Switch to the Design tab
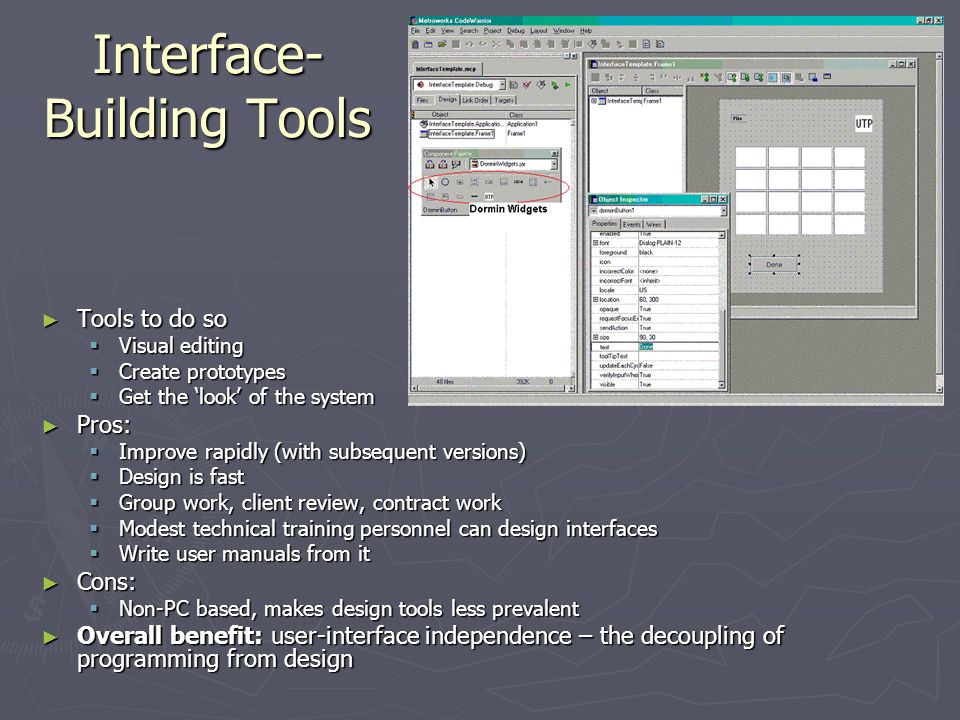This screenshot has width=960, height=720. coord(447,99)
